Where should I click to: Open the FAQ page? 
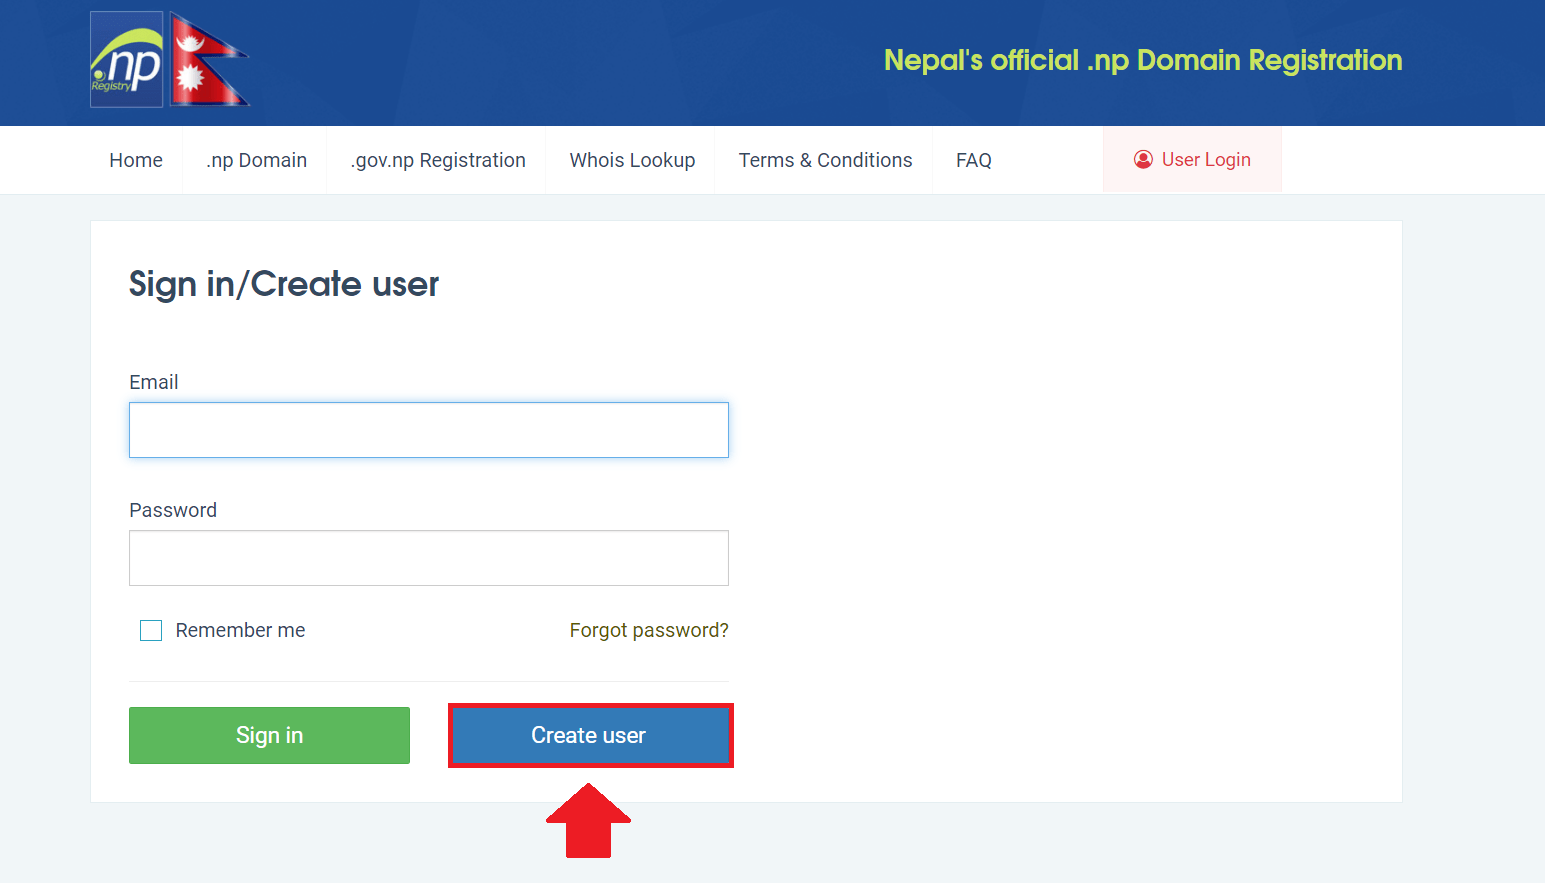pyautogui.click(x=973, y=160)
